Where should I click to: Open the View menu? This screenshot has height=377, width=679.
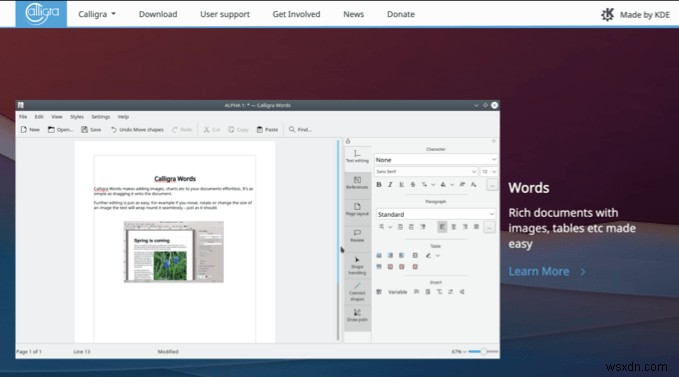pyautogui.click(x=57, y=117)
